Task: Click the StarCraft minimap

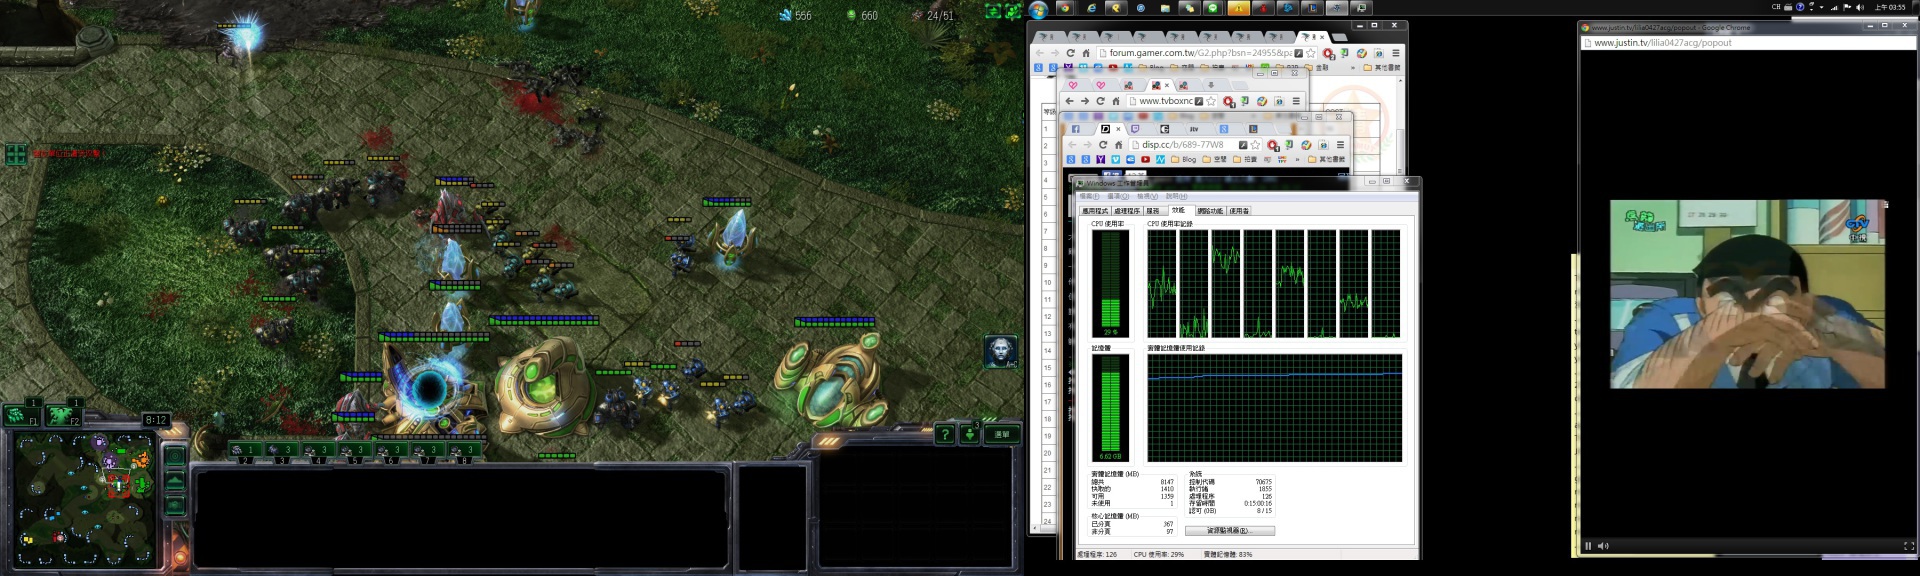Action: tap(84, 498)
